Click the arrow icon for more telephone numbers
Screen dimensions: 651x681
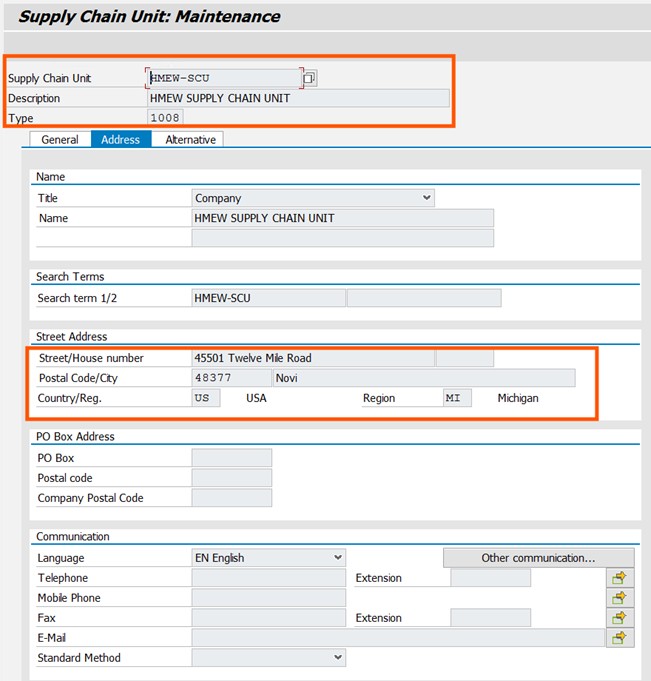point(620,578)
